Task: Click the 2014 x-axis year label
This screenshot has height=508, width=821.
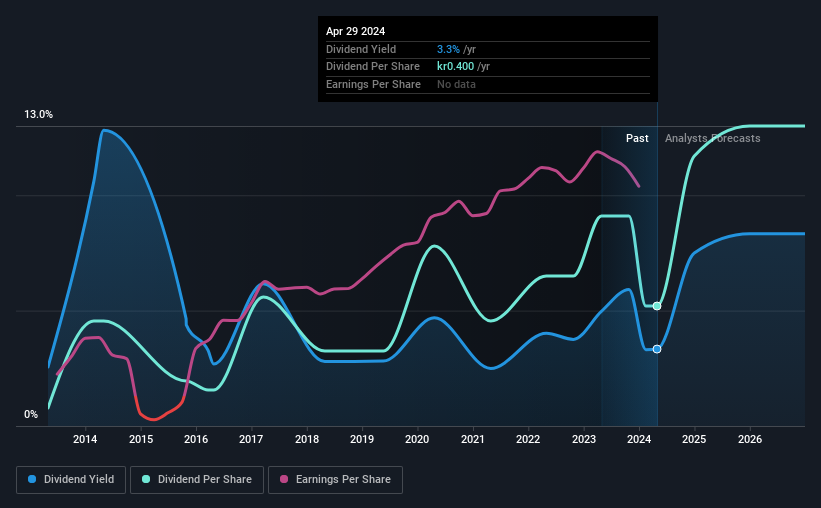Action: [85, 439]
